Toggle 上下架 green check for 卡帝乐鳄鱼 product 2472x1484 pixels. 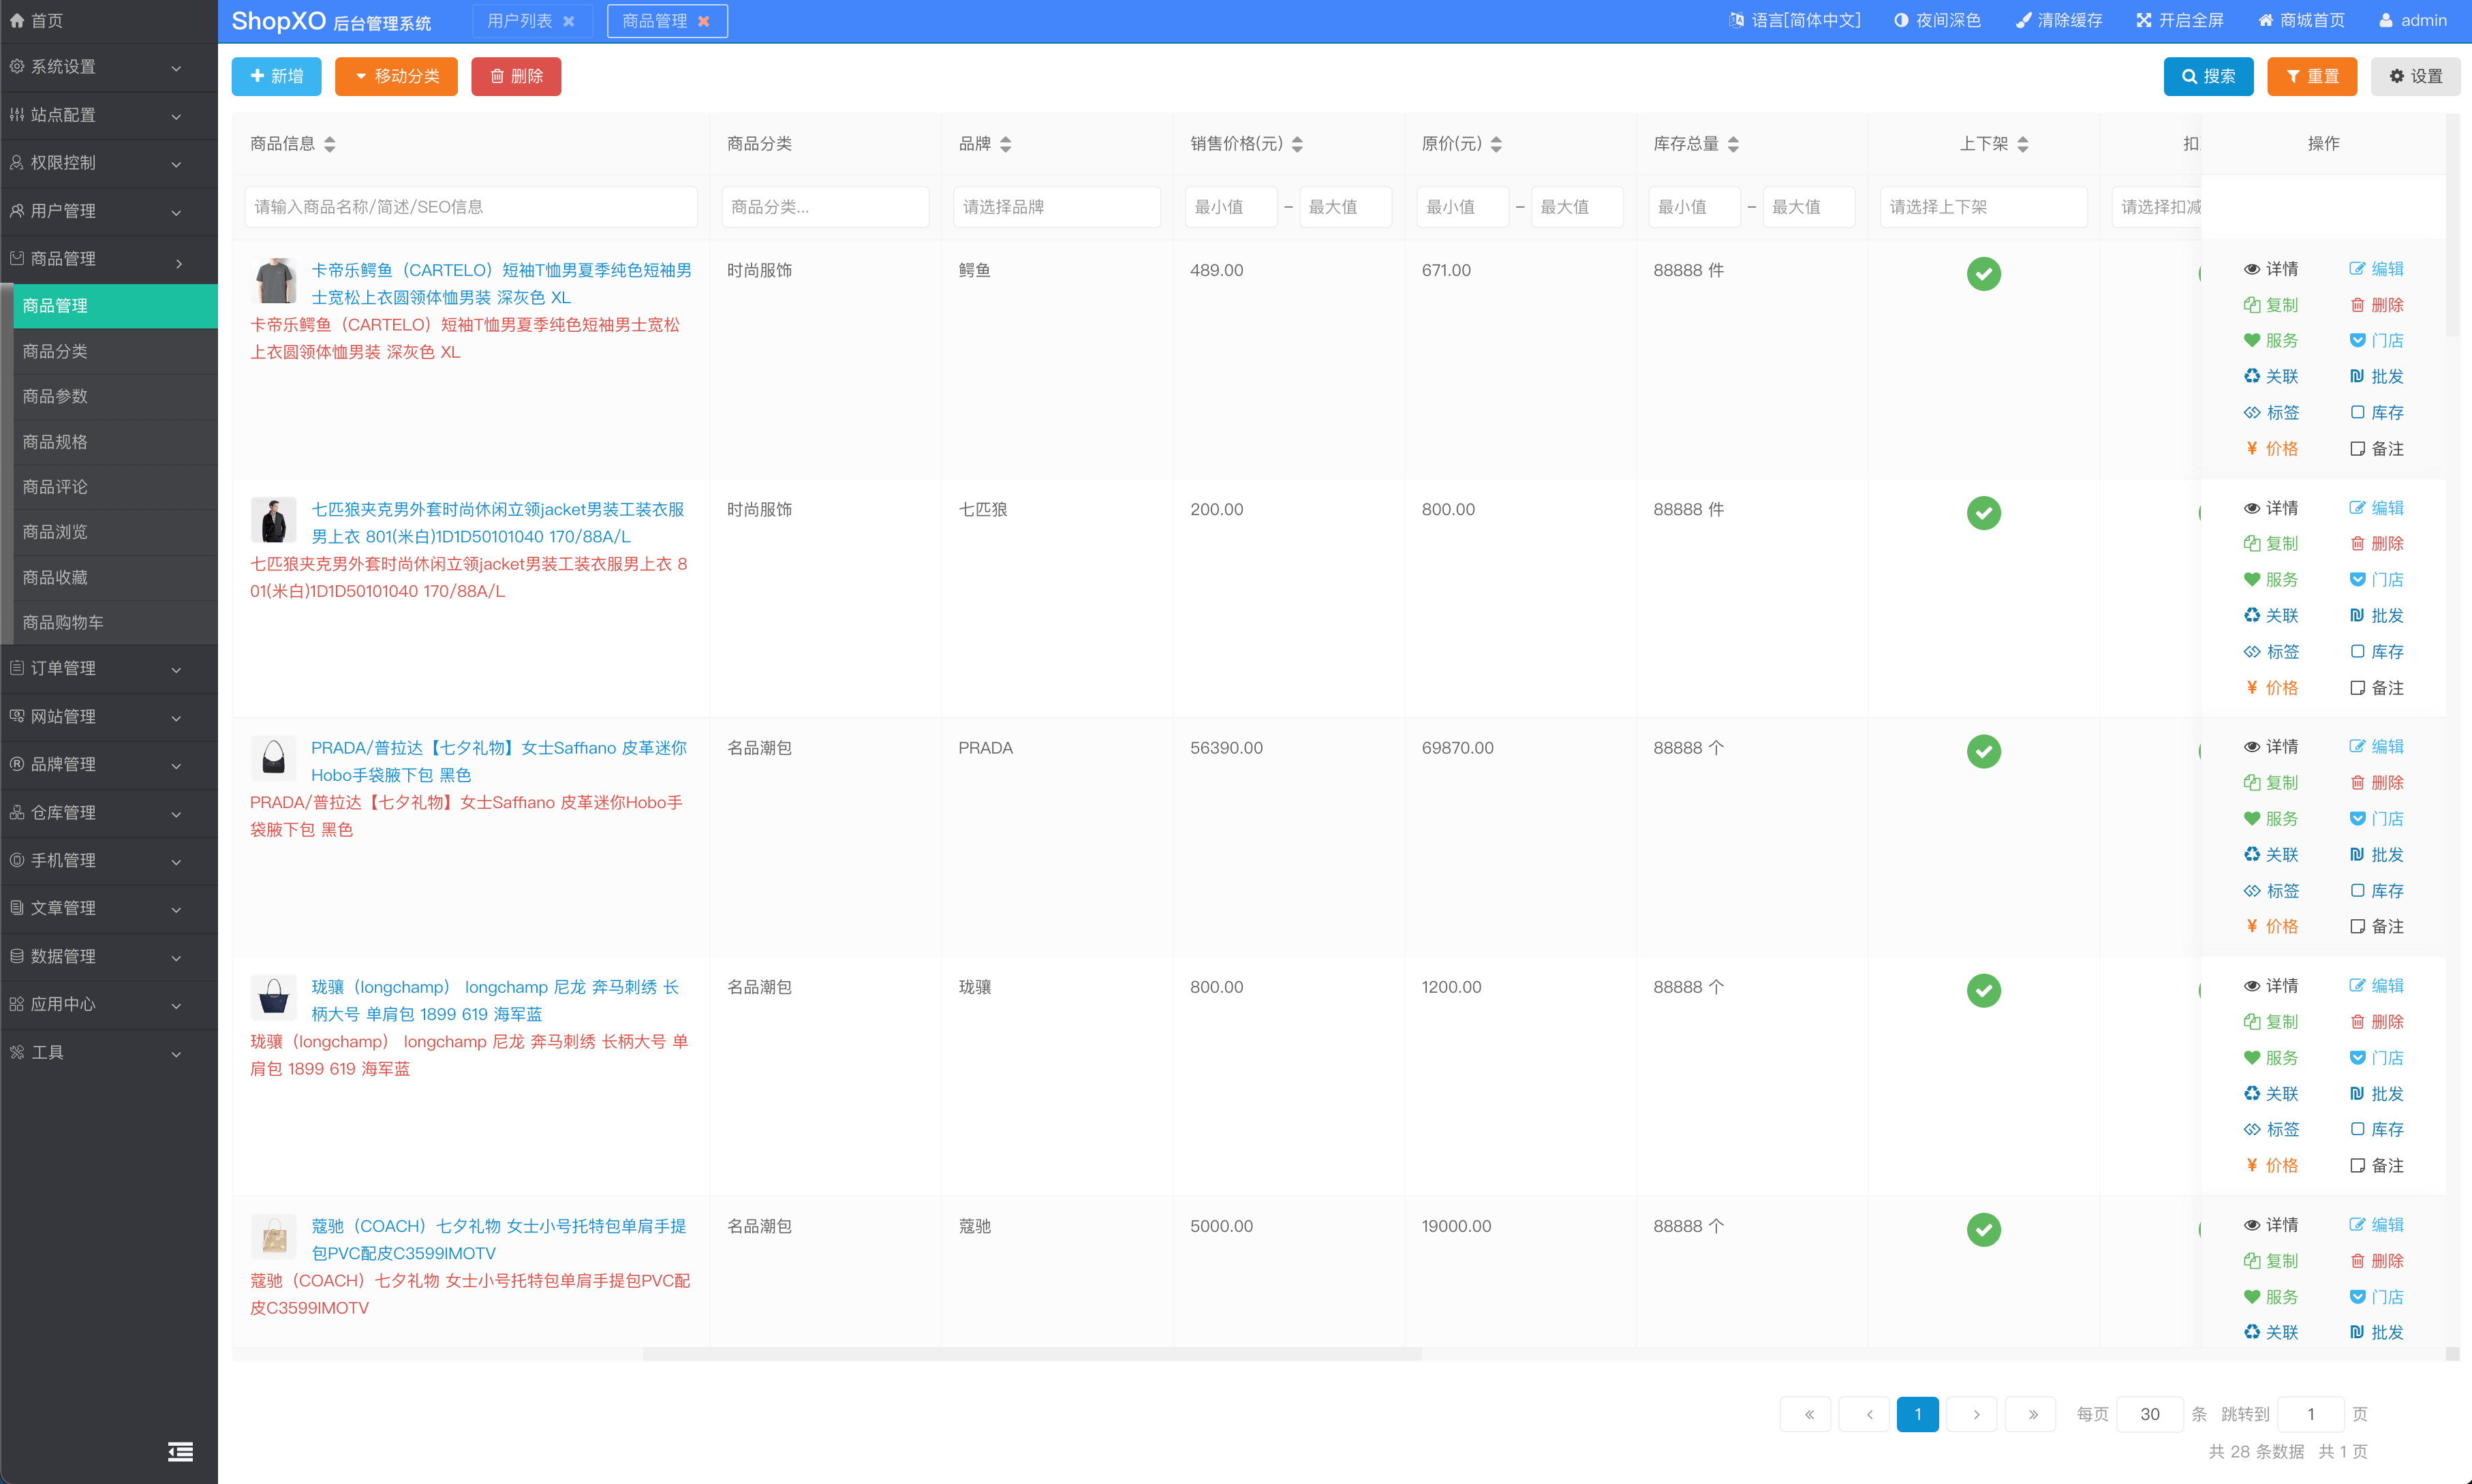click(1983, 273)
